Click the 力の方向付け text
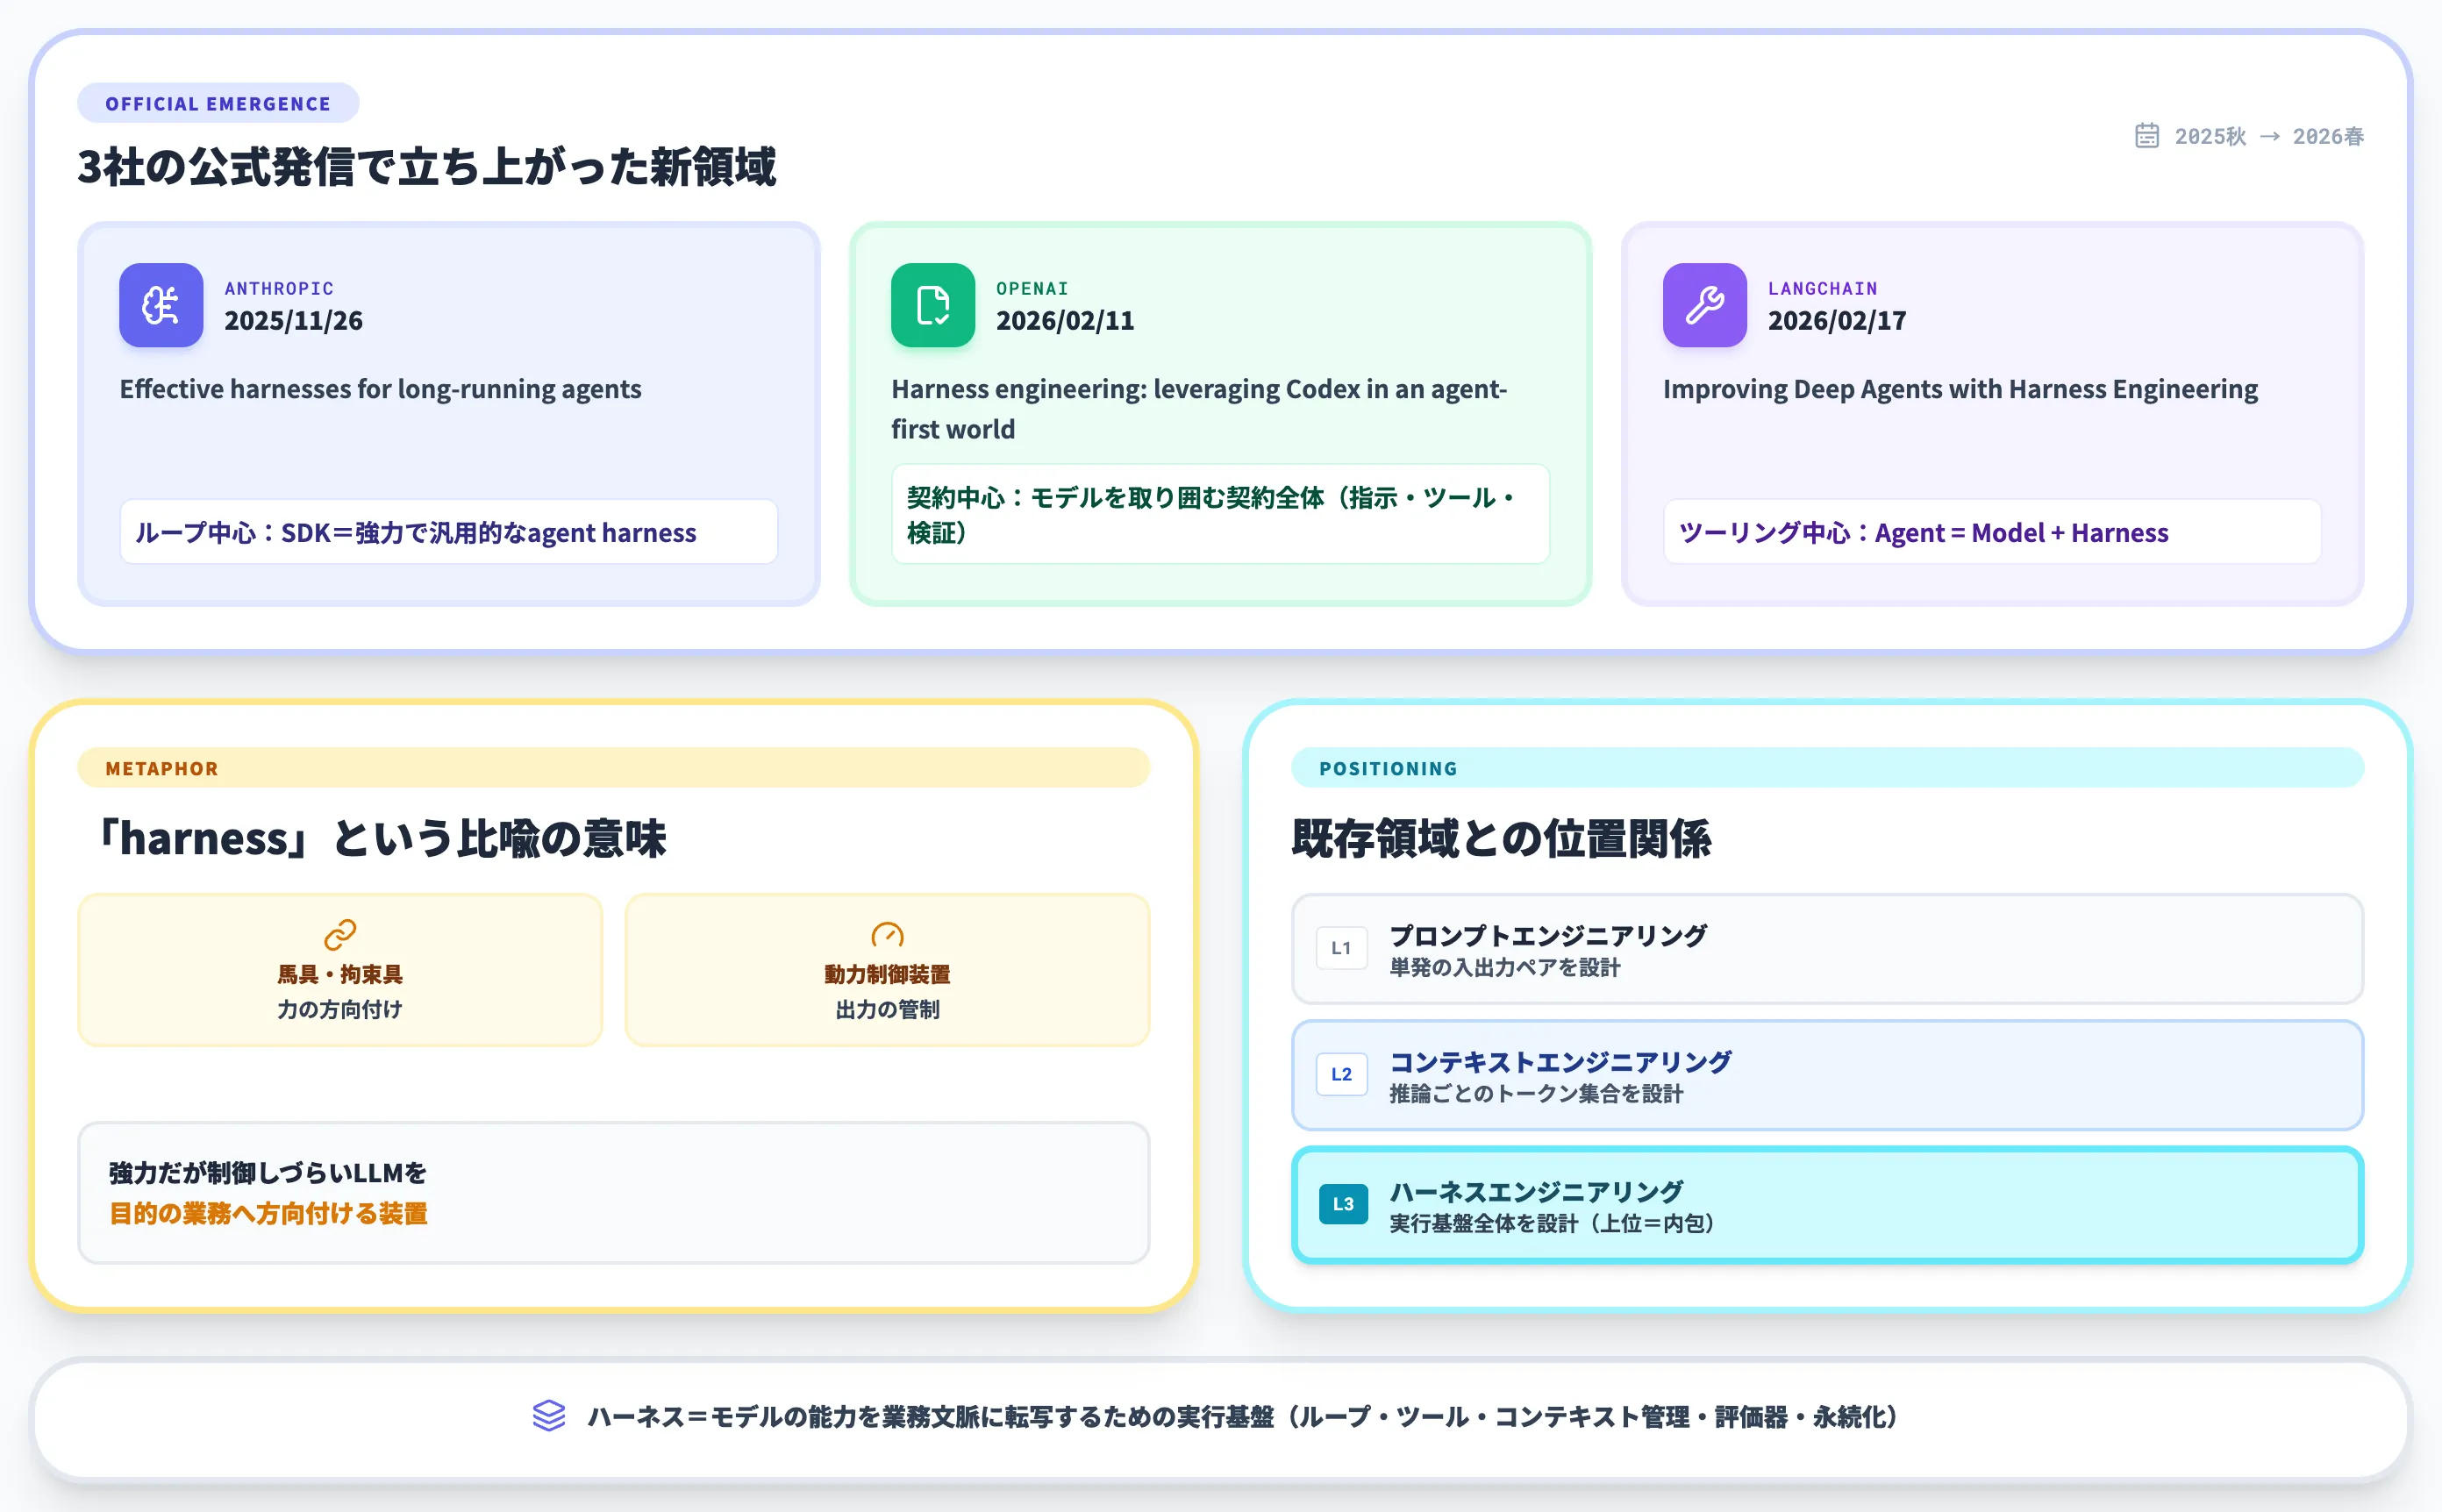This screenshot has height=1512, width=2442. (x=340, y=1009)
